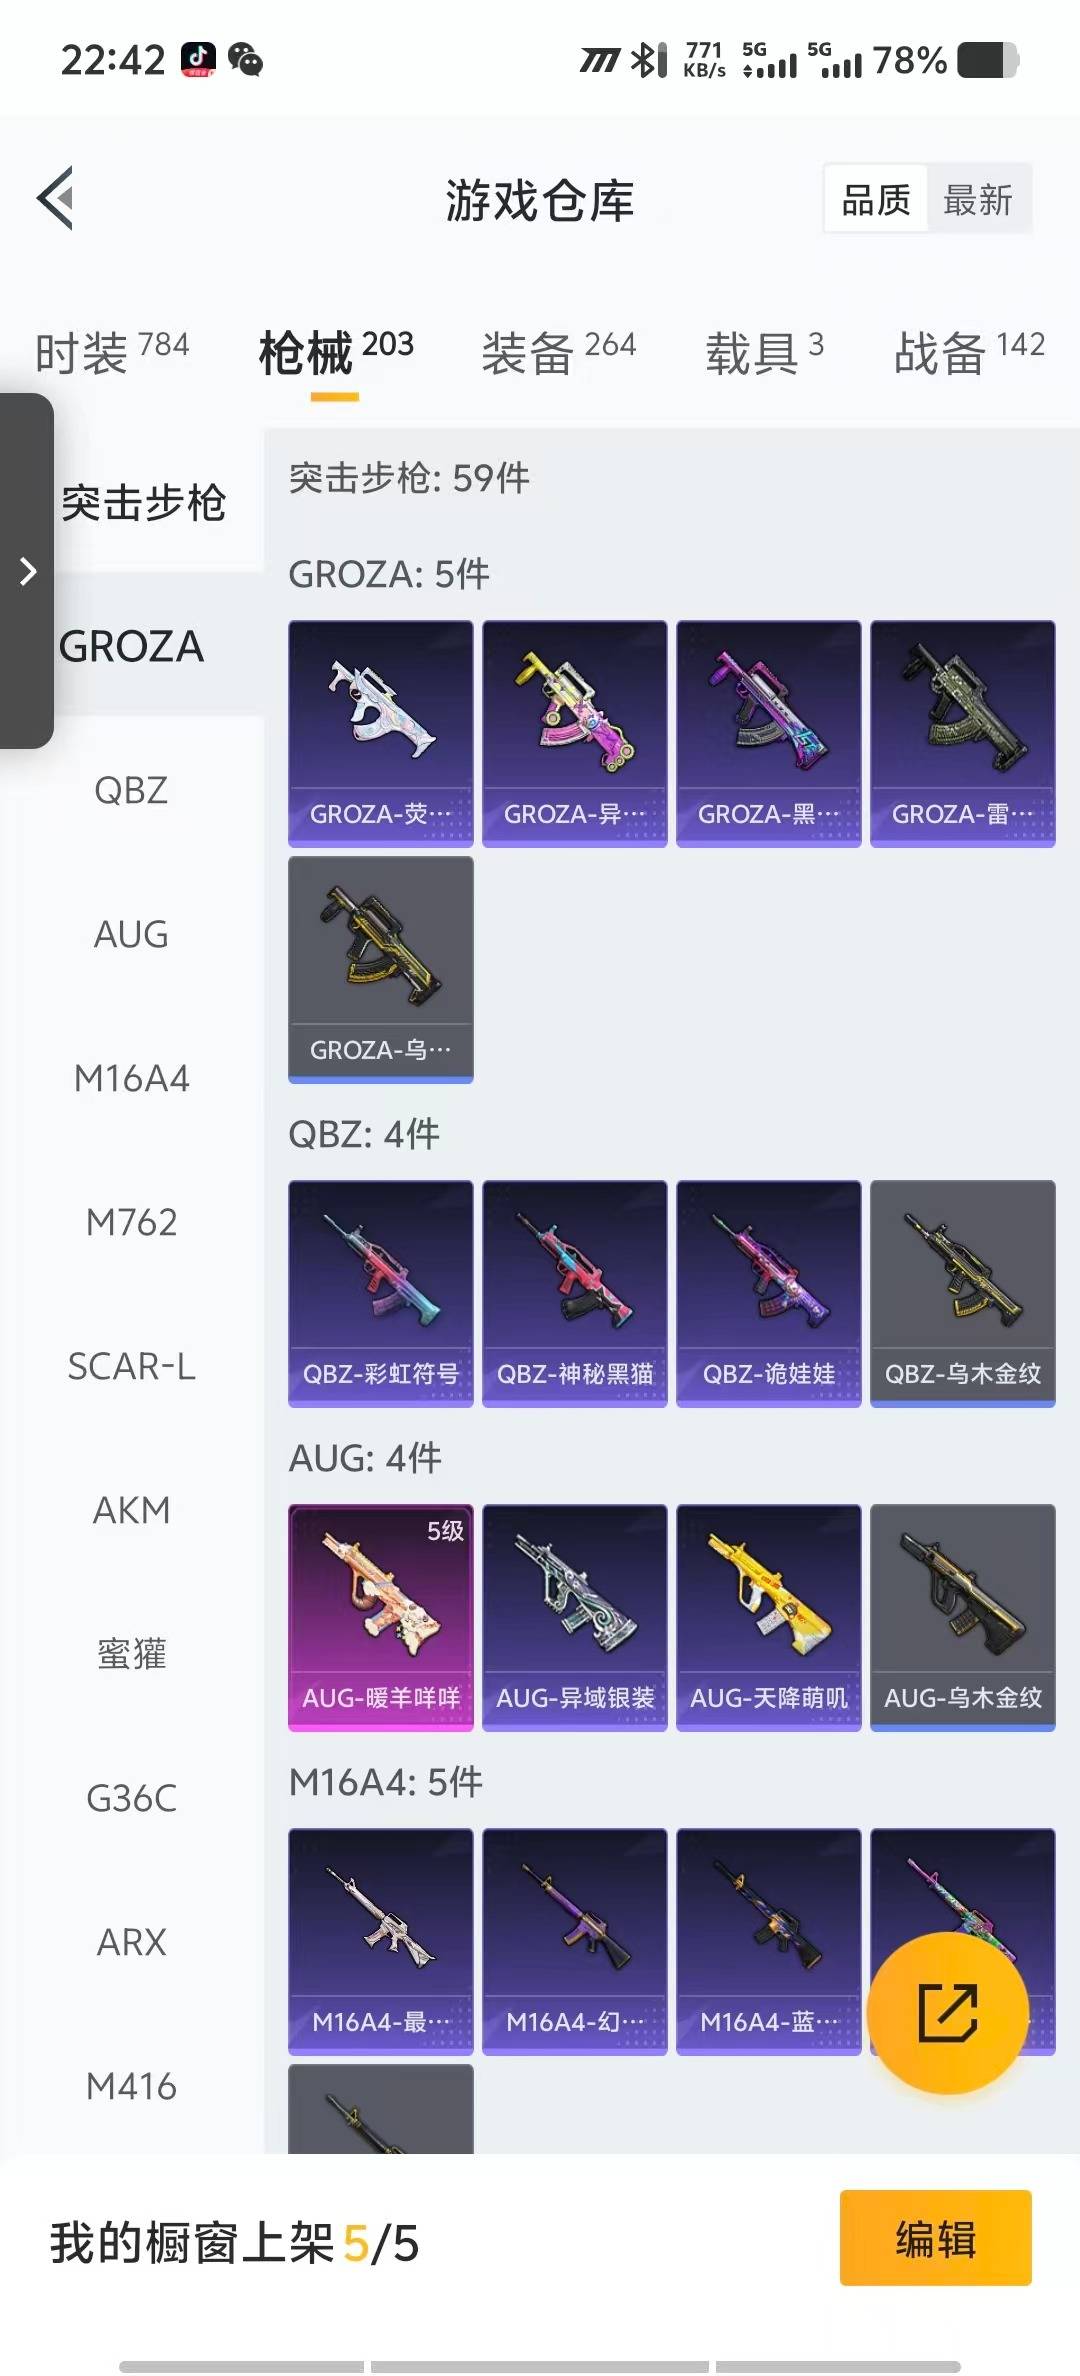
Task: Expand the dark side drawer chevron
Action: click(27, 571)
